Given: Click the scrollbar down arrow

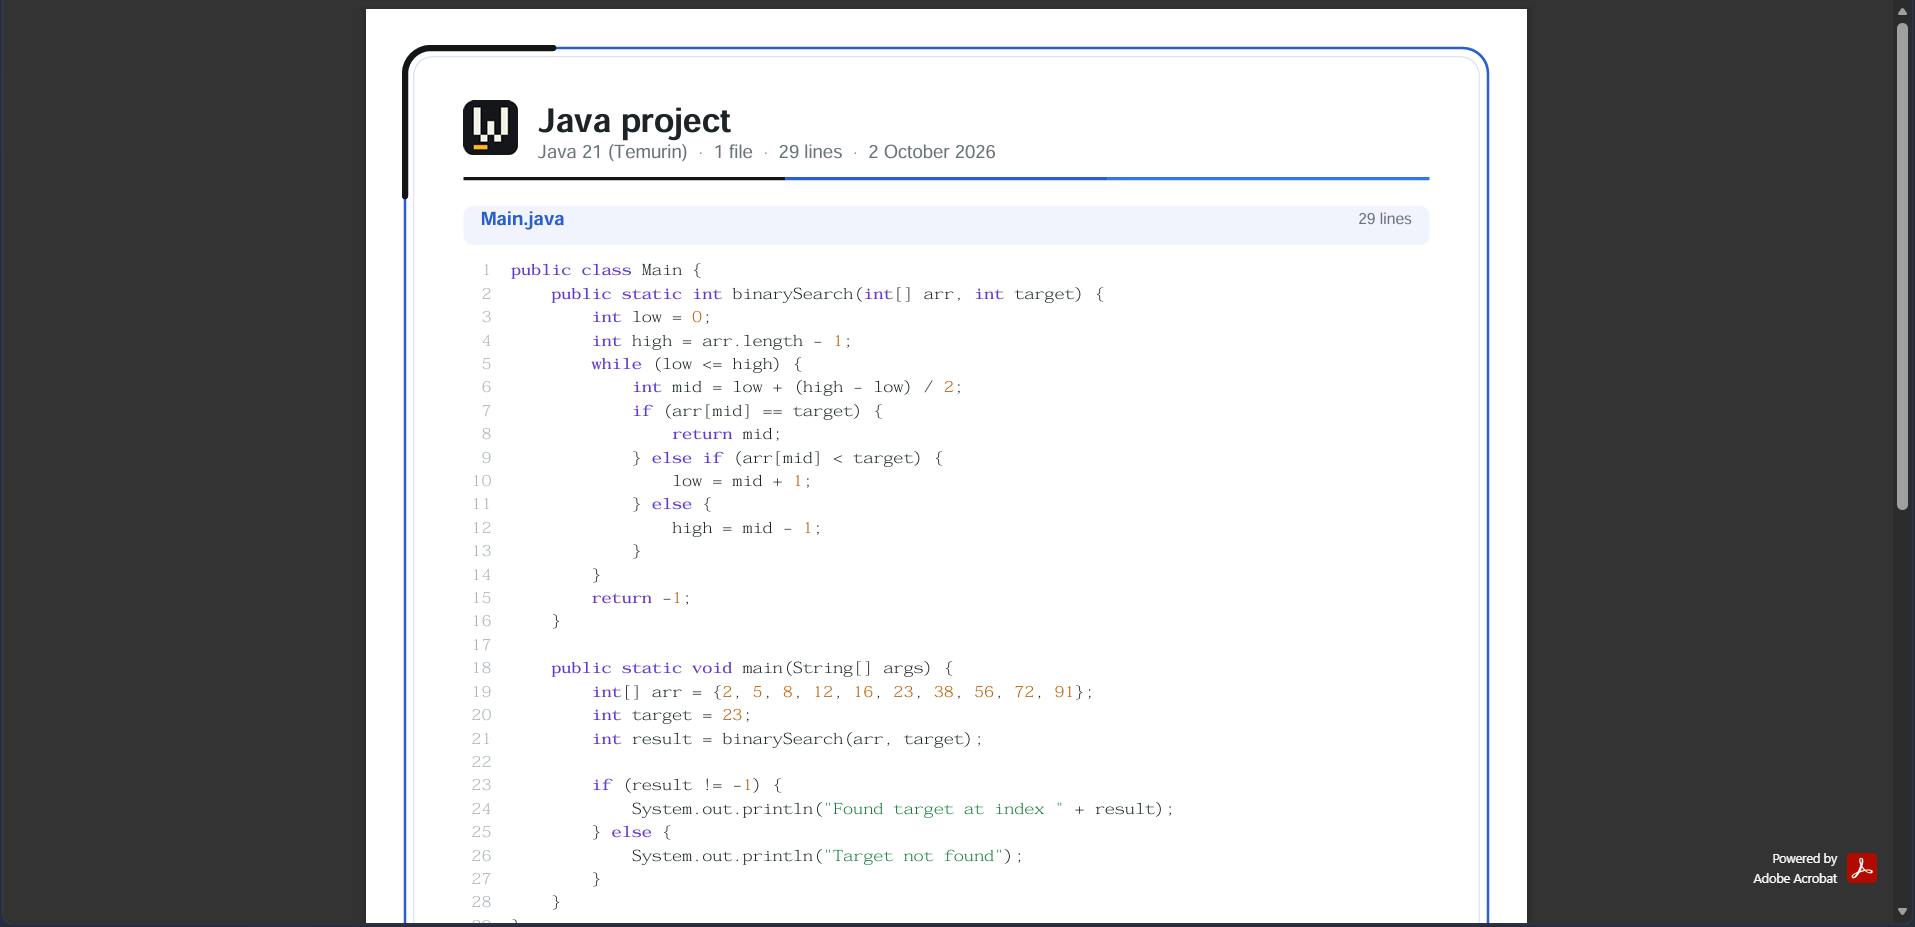Looking at the screenshot, I should pos(1902,911).
